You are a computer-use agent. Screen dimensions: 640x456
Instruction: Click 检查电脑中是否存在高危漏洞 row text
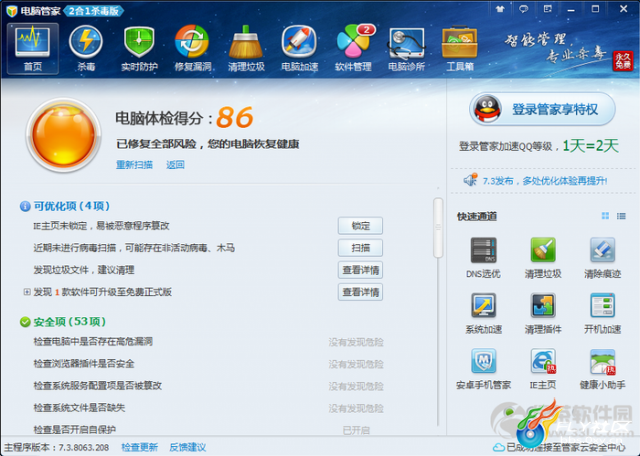click(x=93, y=342)
